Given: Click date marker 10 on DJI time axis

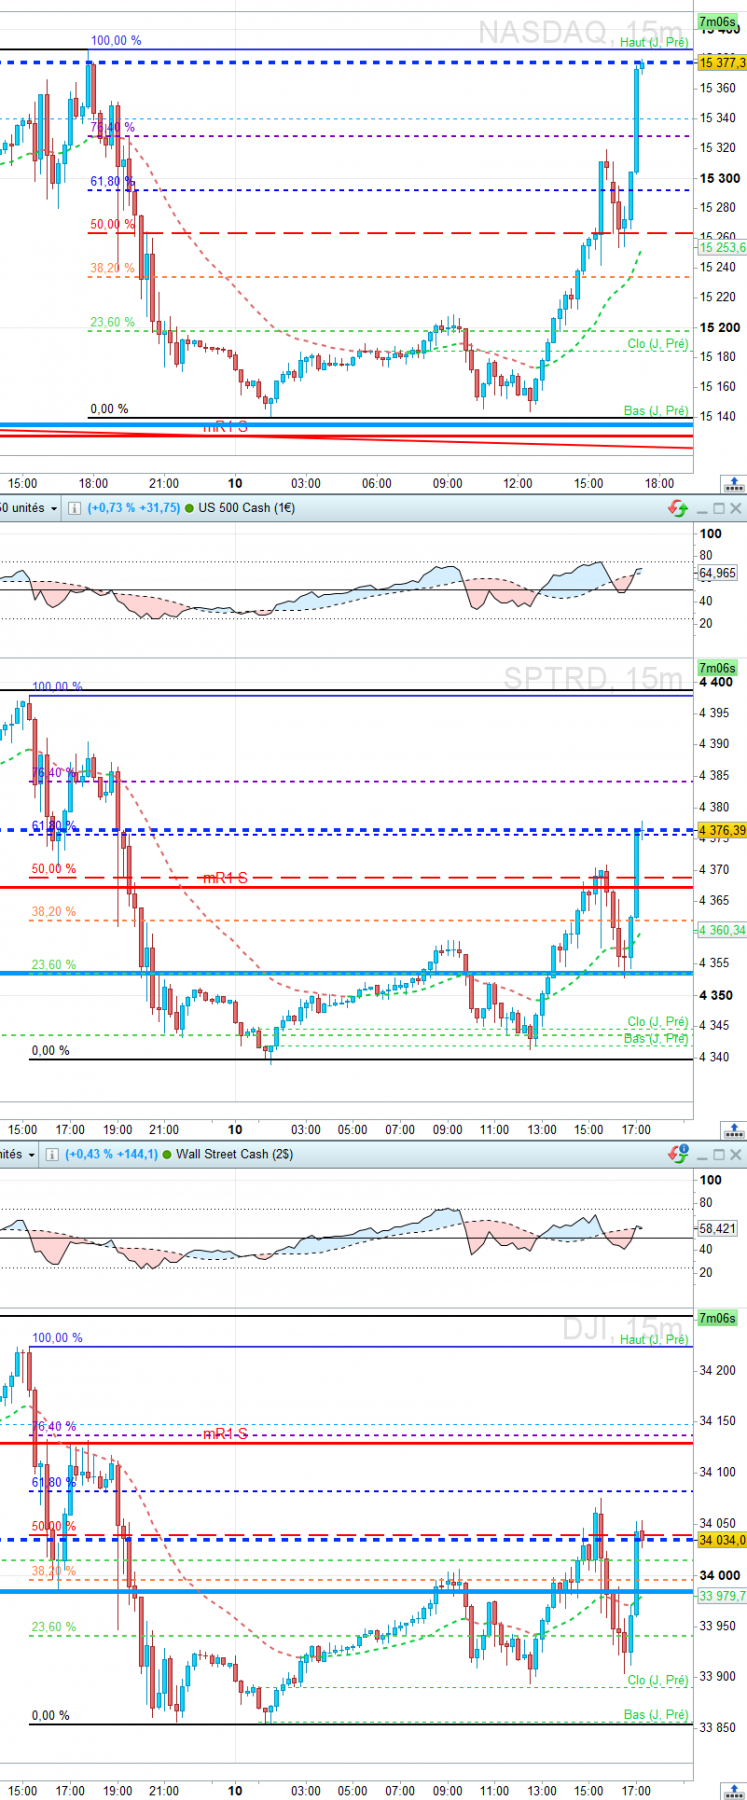Looking at the screenshot, I should [235, 1791].
